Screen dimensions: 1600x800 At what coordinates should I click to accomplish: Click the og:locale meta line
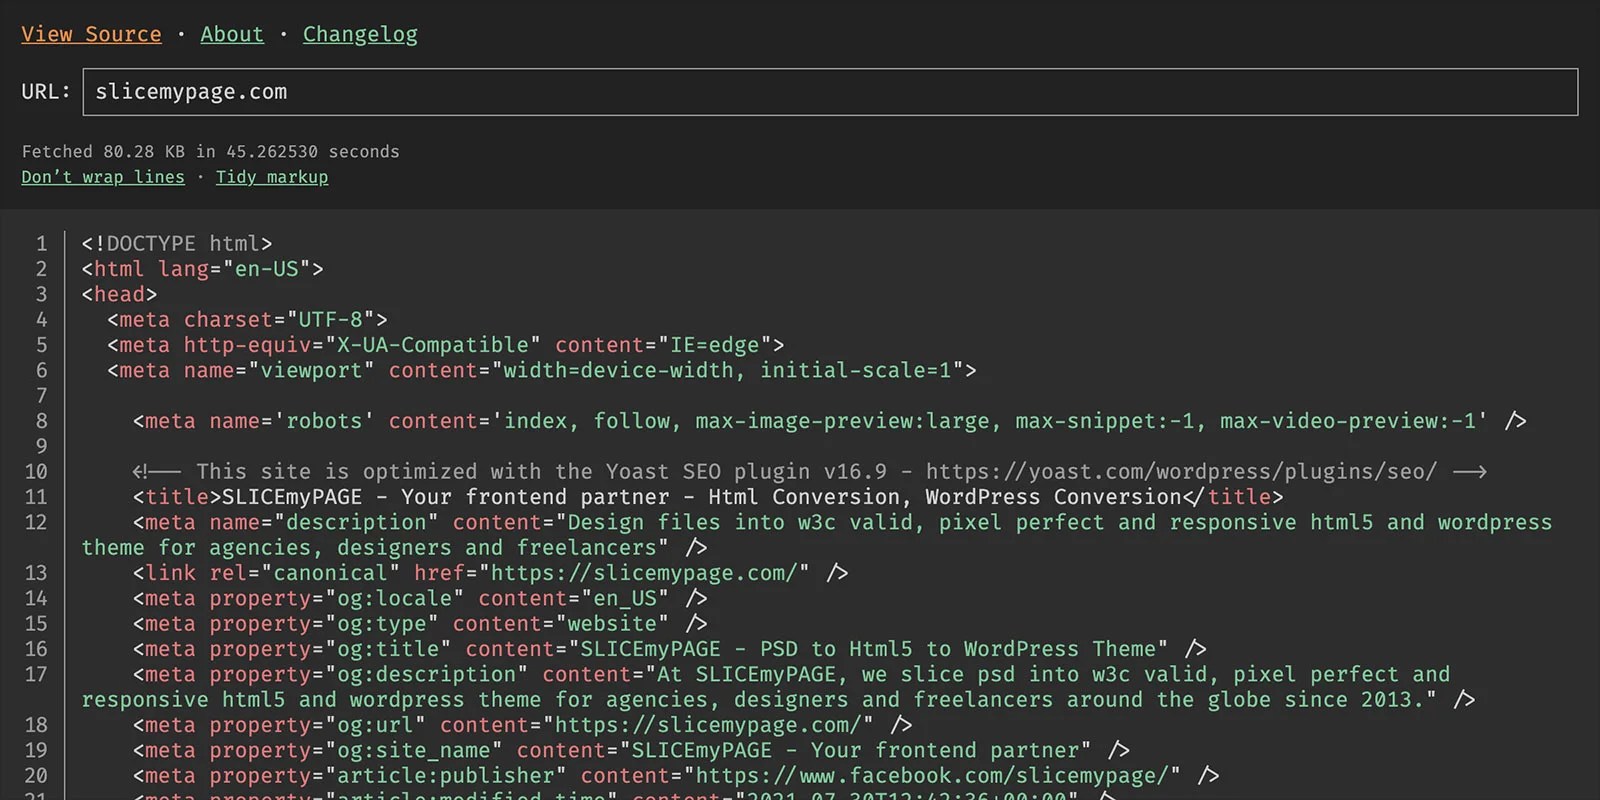(420, 598)
